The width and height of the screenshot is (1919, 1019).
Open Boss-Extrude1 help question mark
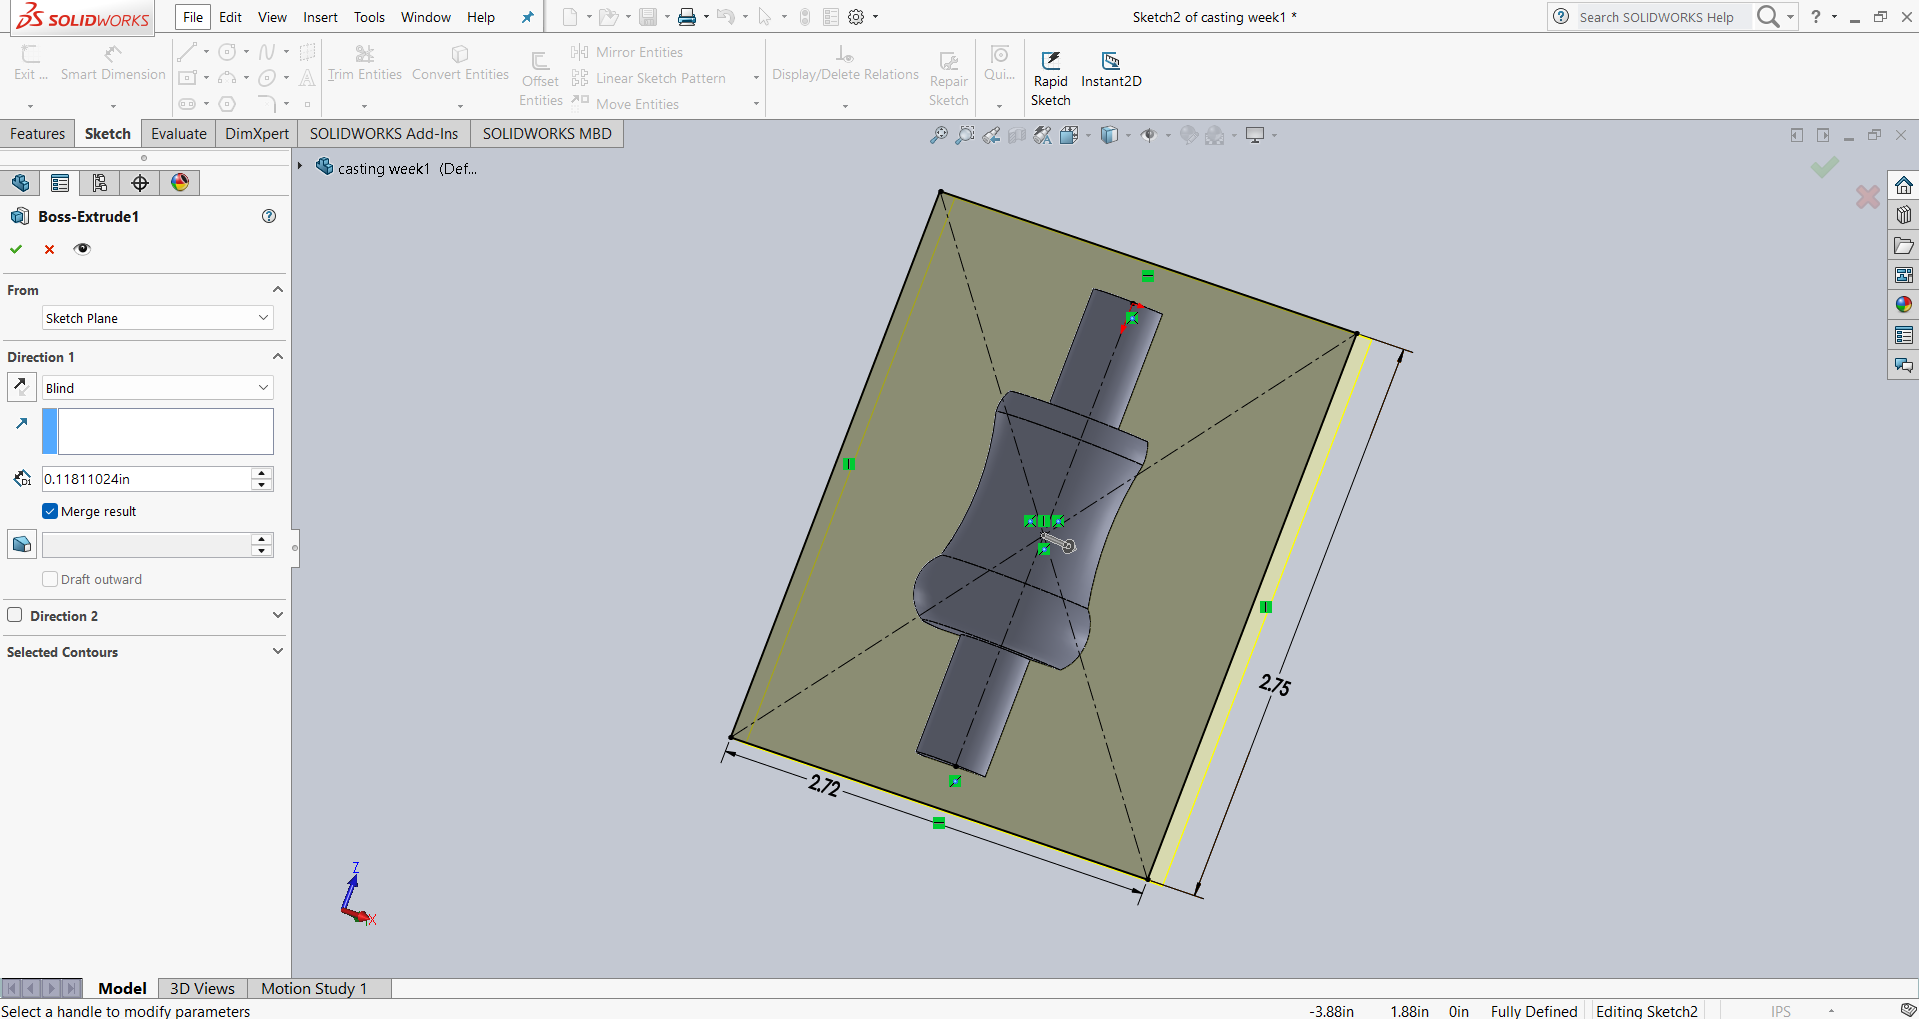269,216
